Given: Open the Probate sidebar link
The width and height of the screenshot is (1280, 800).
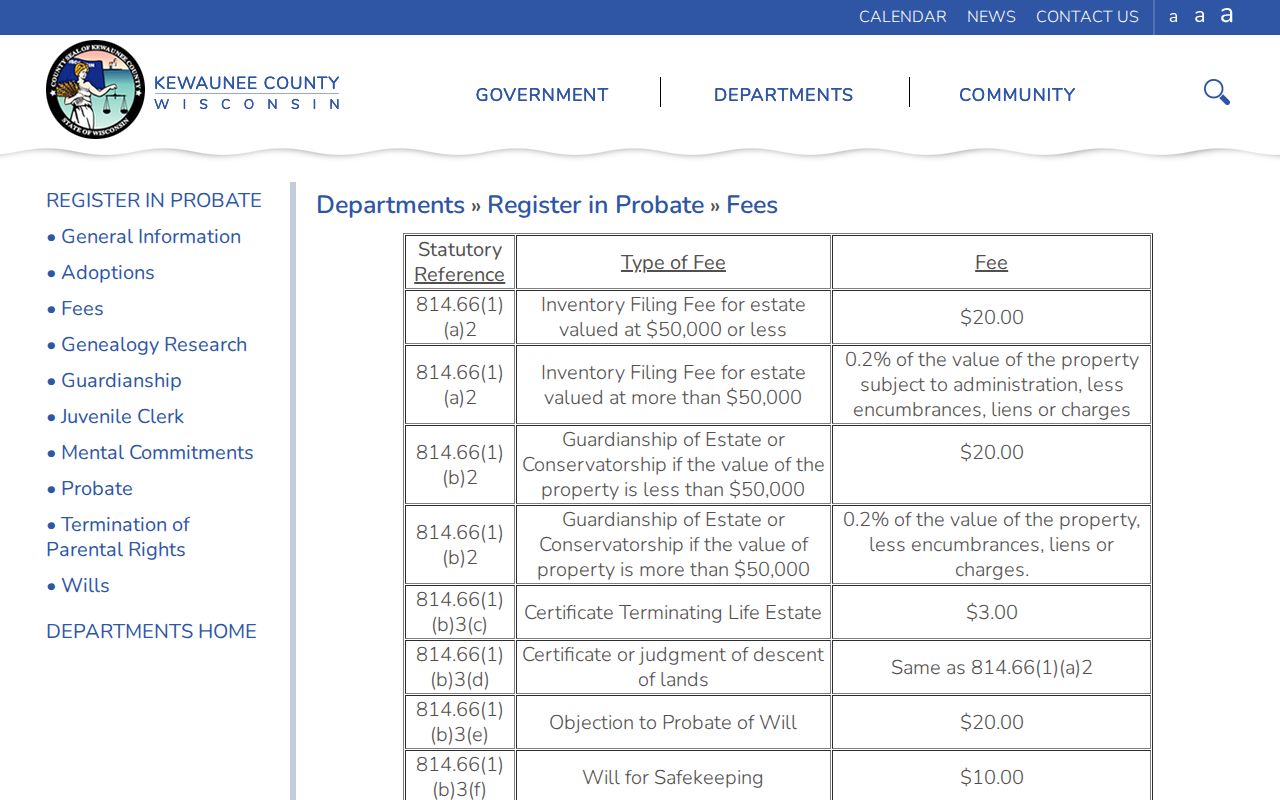Looking at the screenshot, I should point(97,488).
